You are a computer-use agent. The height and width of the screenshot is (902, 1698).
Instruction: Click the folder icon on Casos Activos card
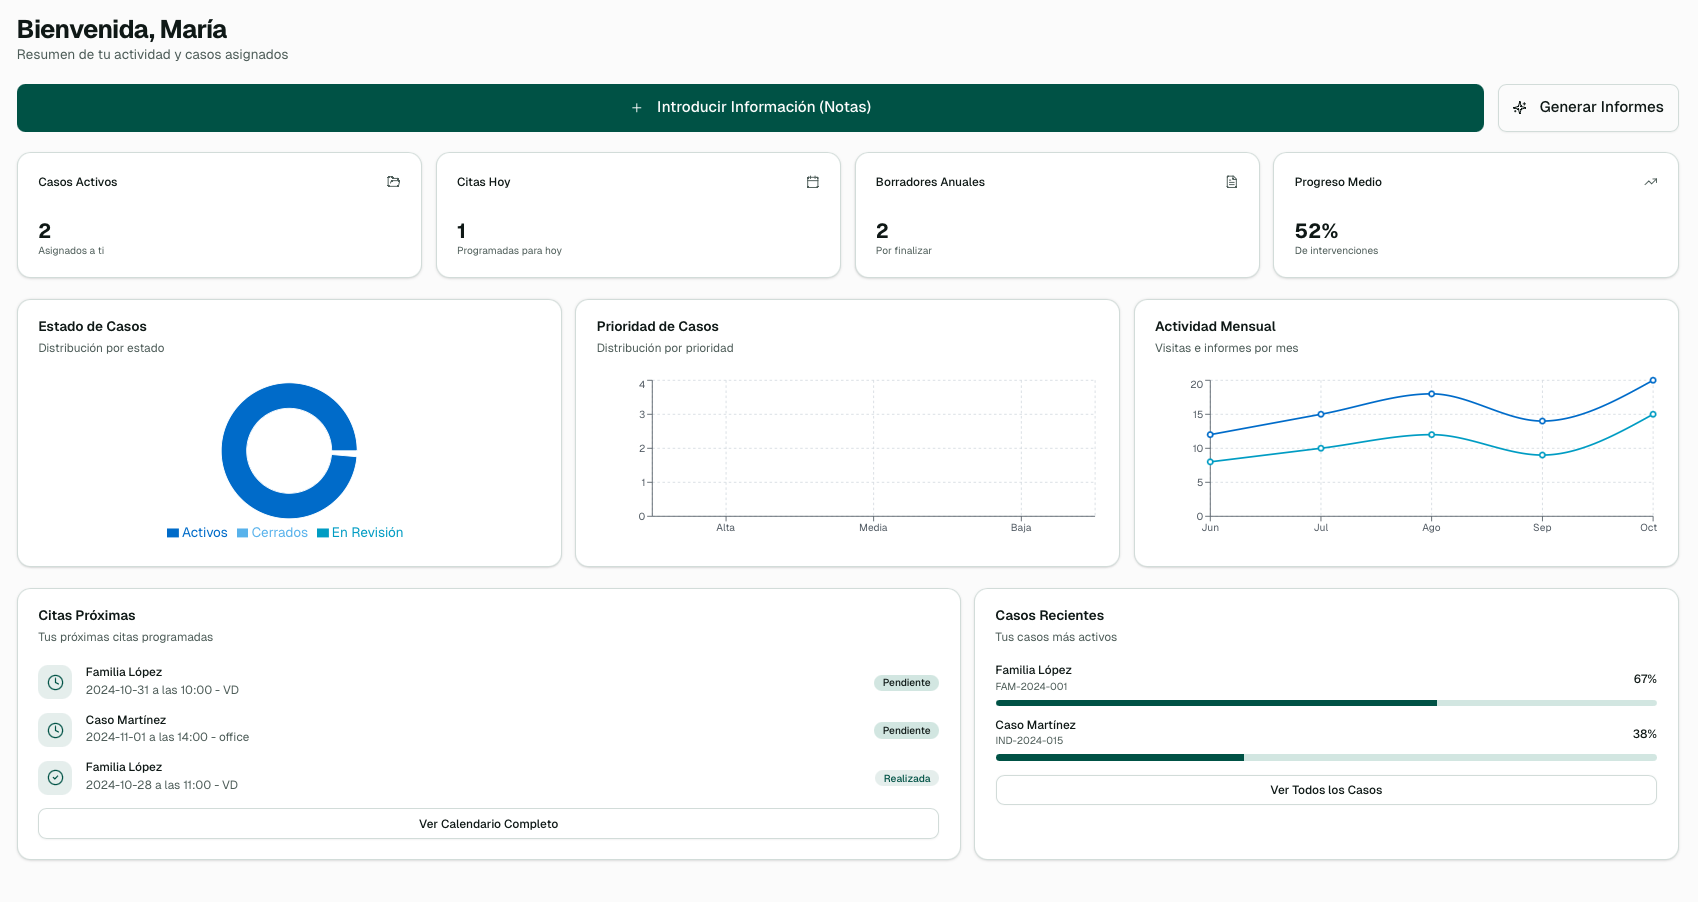[393, 182]
